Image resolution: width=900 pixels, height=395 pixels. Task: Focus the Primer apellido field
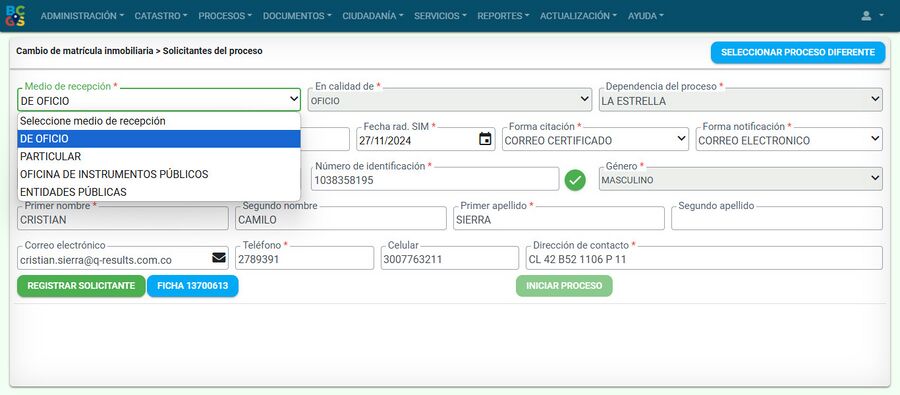point(558,219)
